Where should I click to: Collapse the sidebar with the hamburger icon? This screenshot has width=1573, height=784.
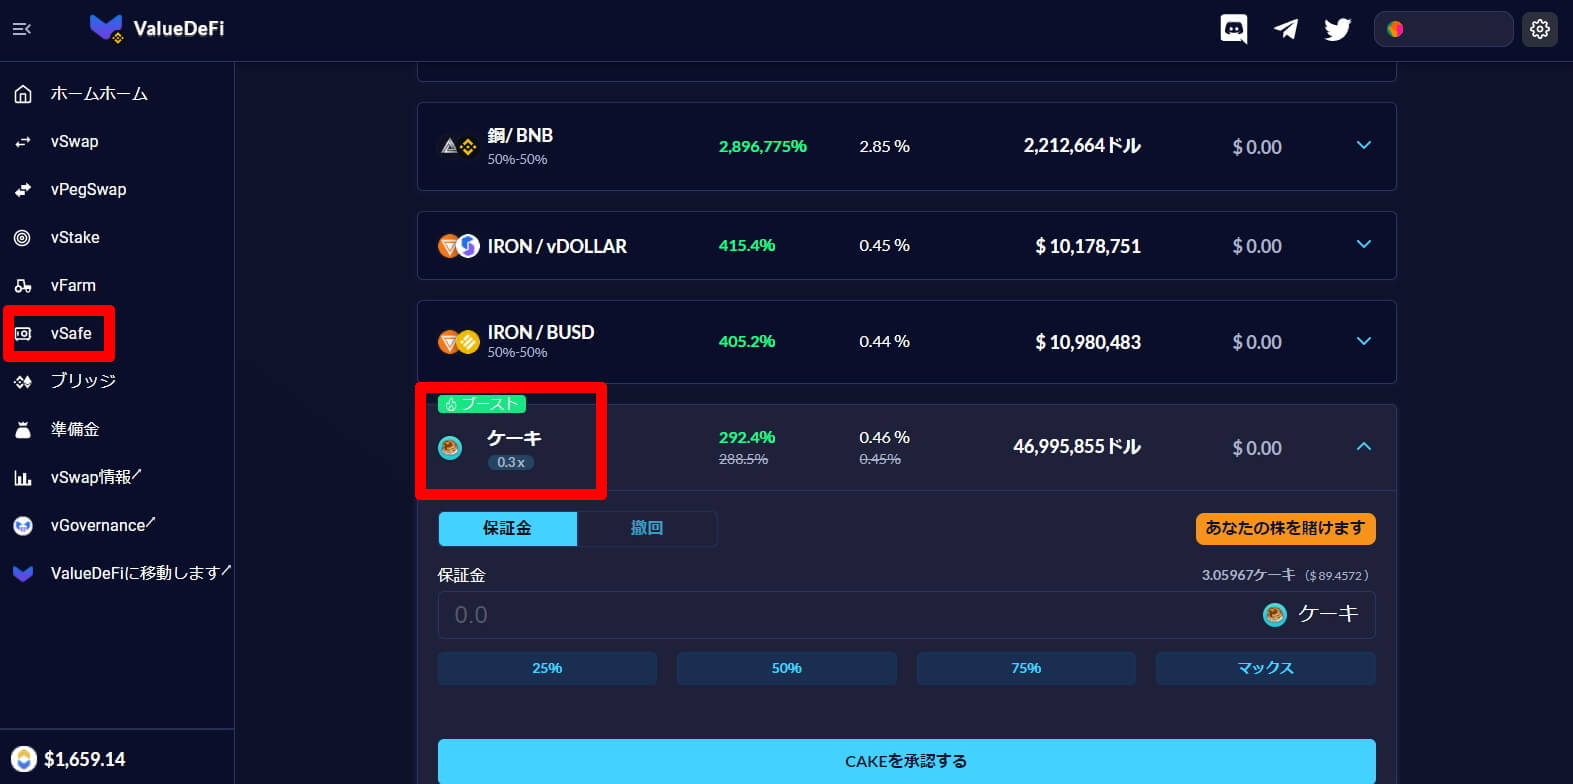coord(21,29)
